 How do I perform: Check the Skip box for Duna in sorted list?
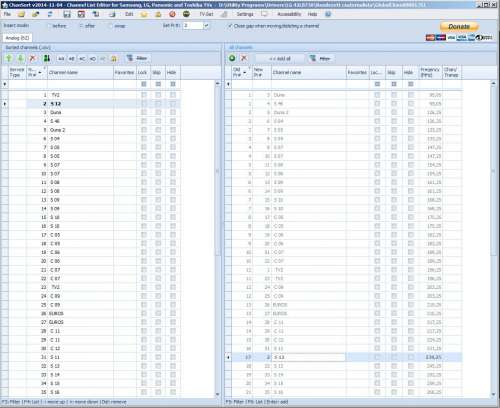(158, 112)
